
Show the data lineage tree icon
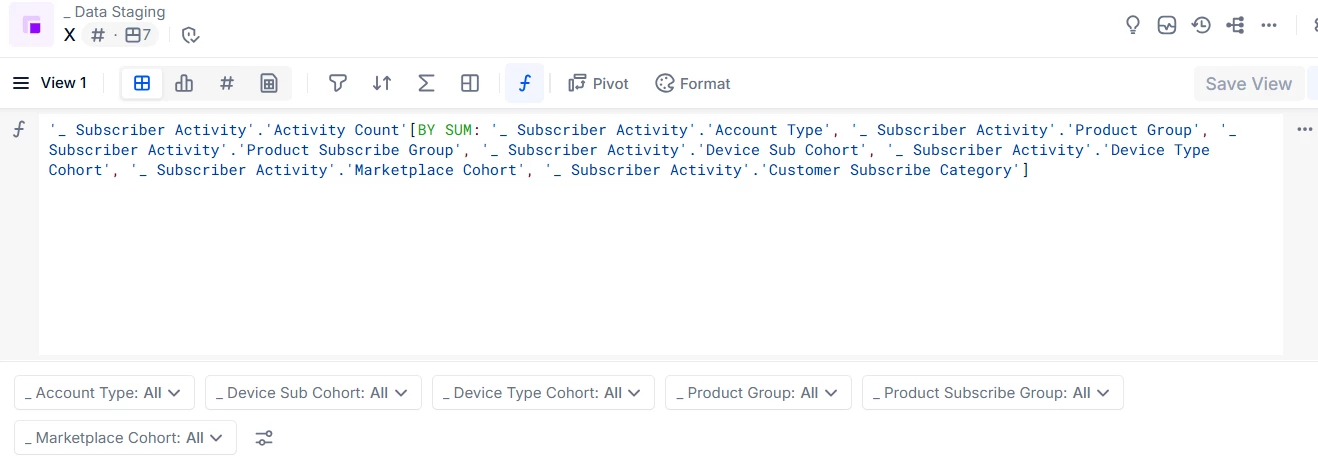point(1235,25)
